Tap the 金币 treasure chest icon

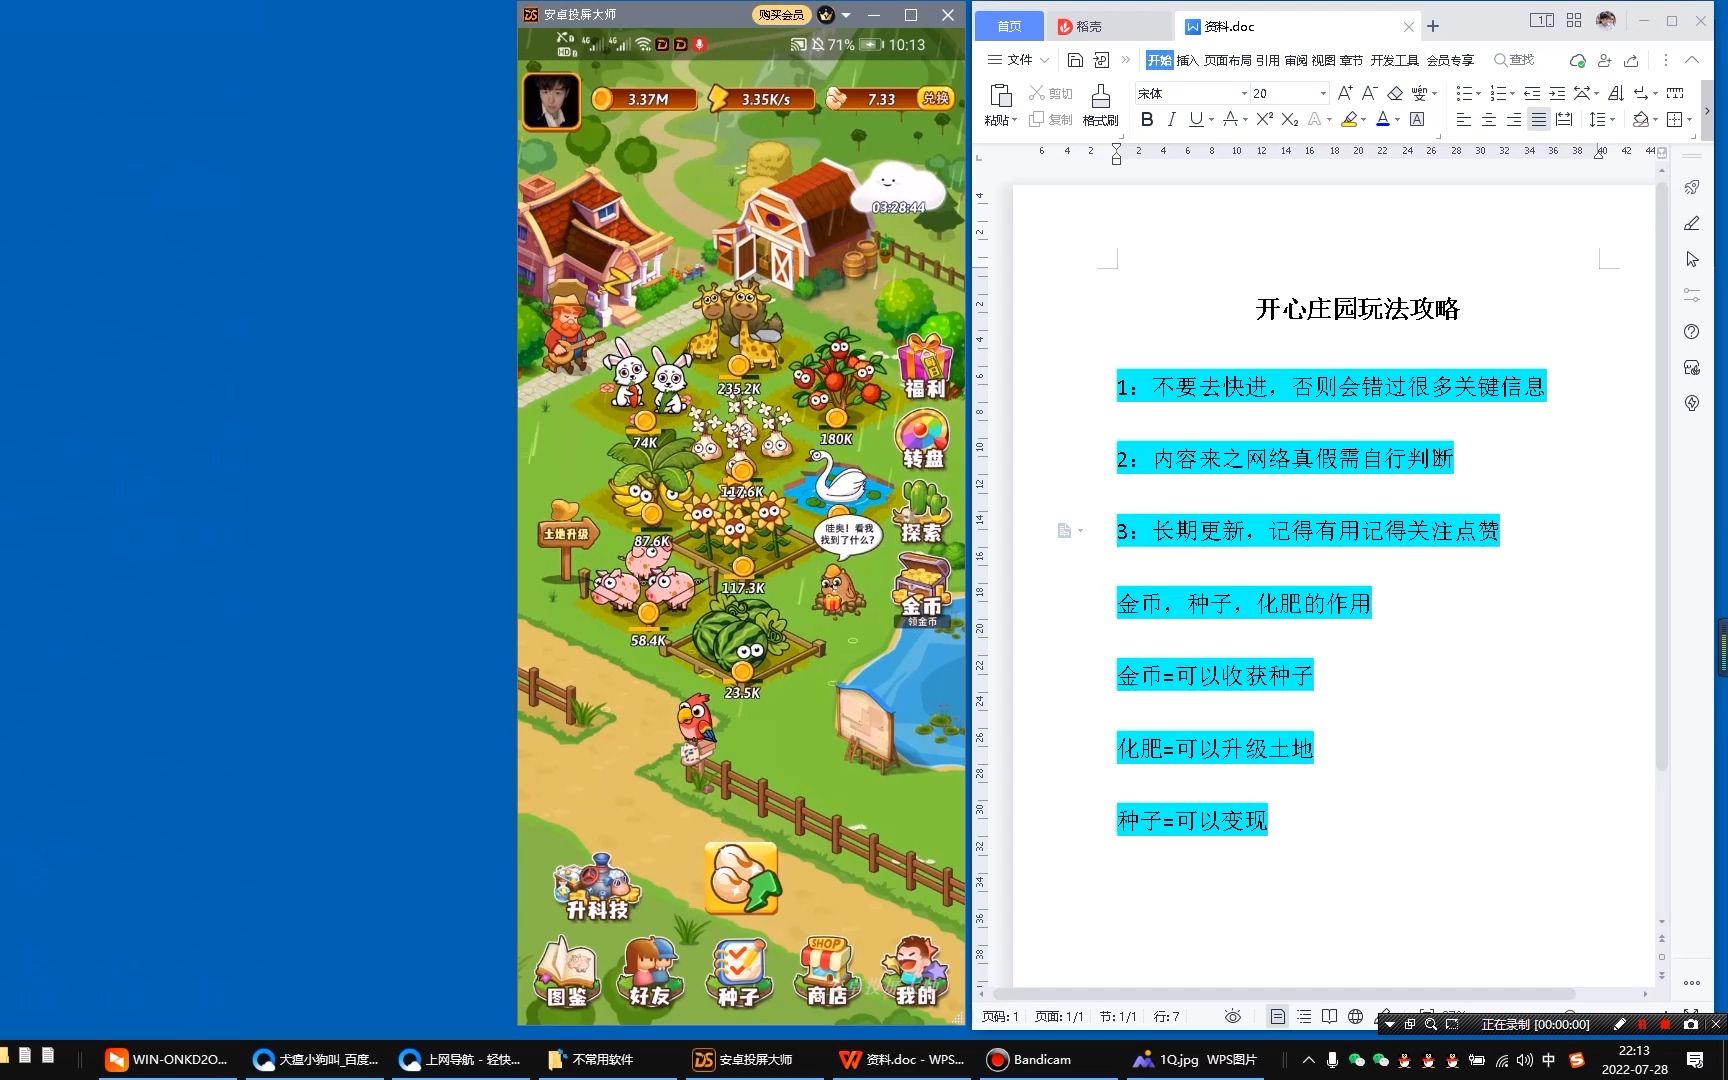pos(922,592)
